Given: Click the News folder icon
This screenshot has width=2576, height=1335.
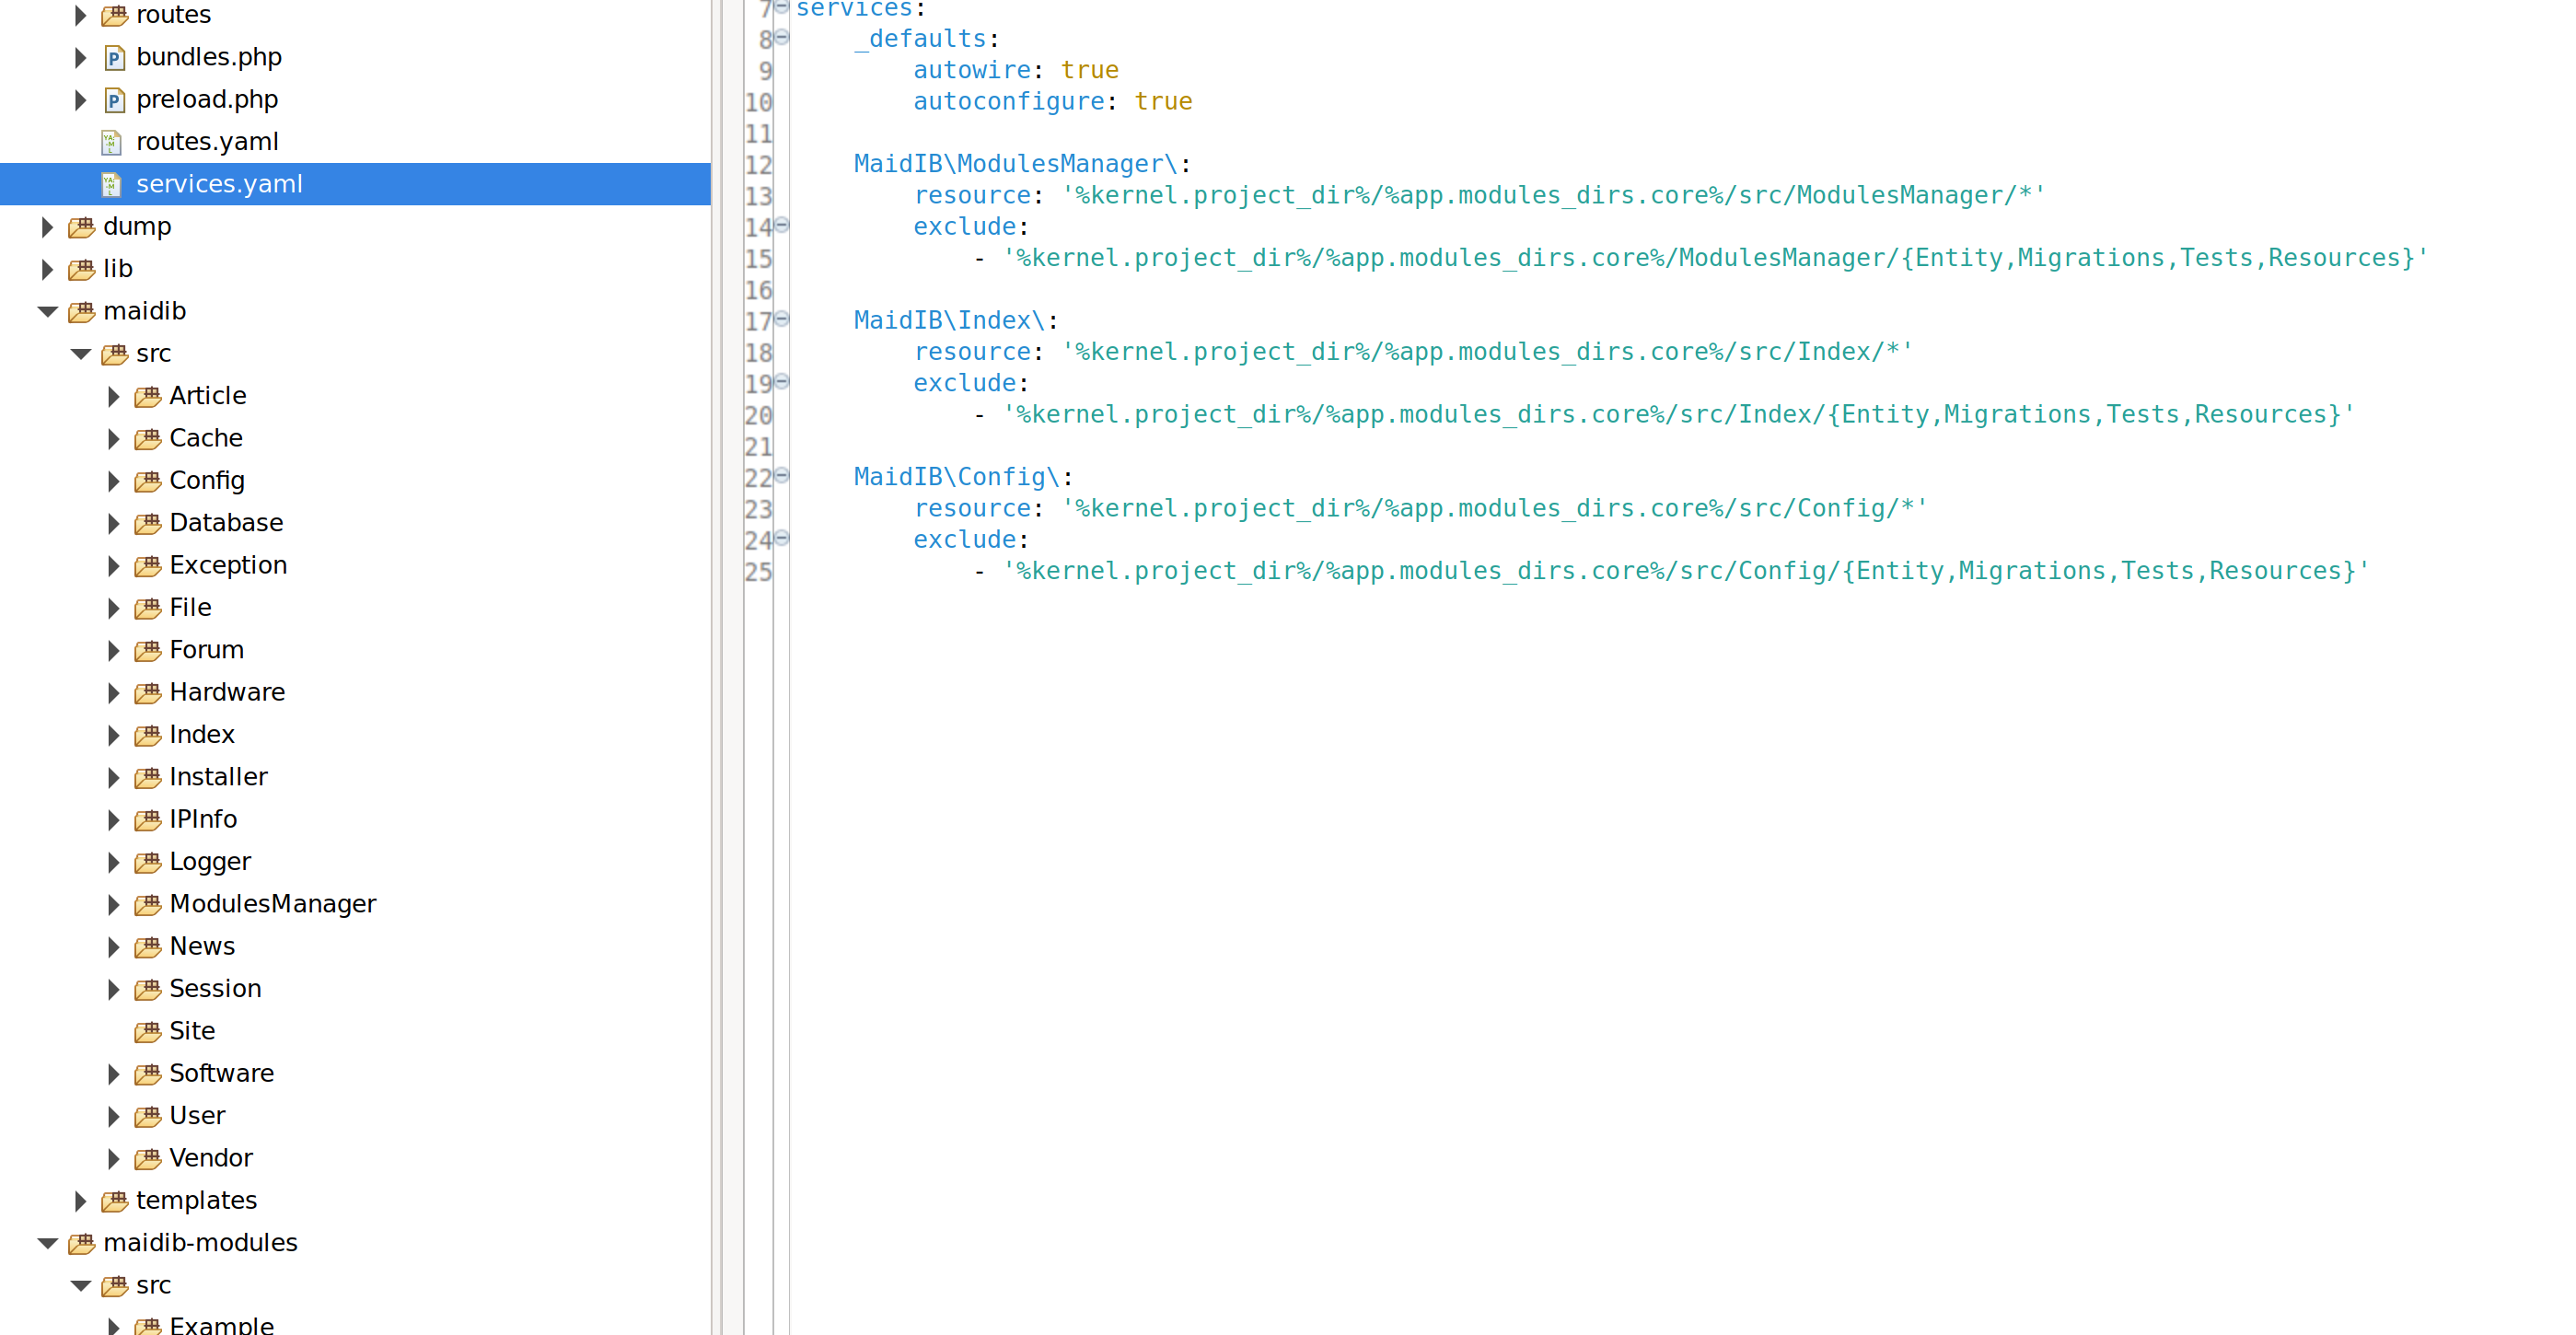Looking at the screenshot, I should click(147, 947).
